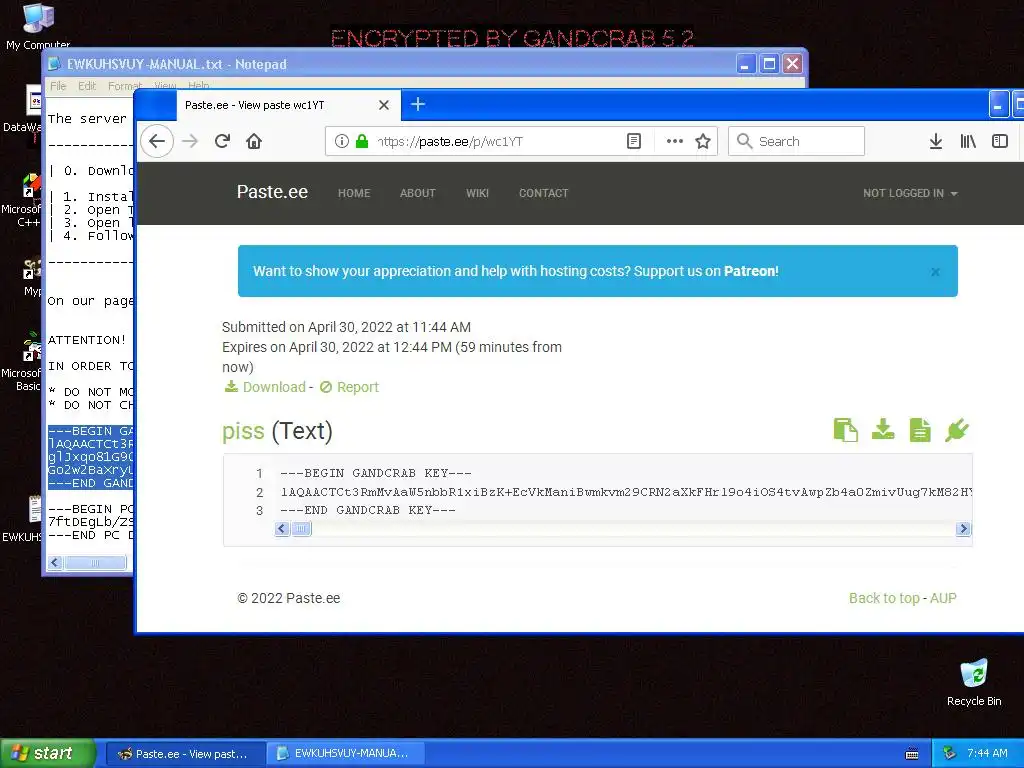
Task: Click the tray keyboard icon
Action: point(912,754)
